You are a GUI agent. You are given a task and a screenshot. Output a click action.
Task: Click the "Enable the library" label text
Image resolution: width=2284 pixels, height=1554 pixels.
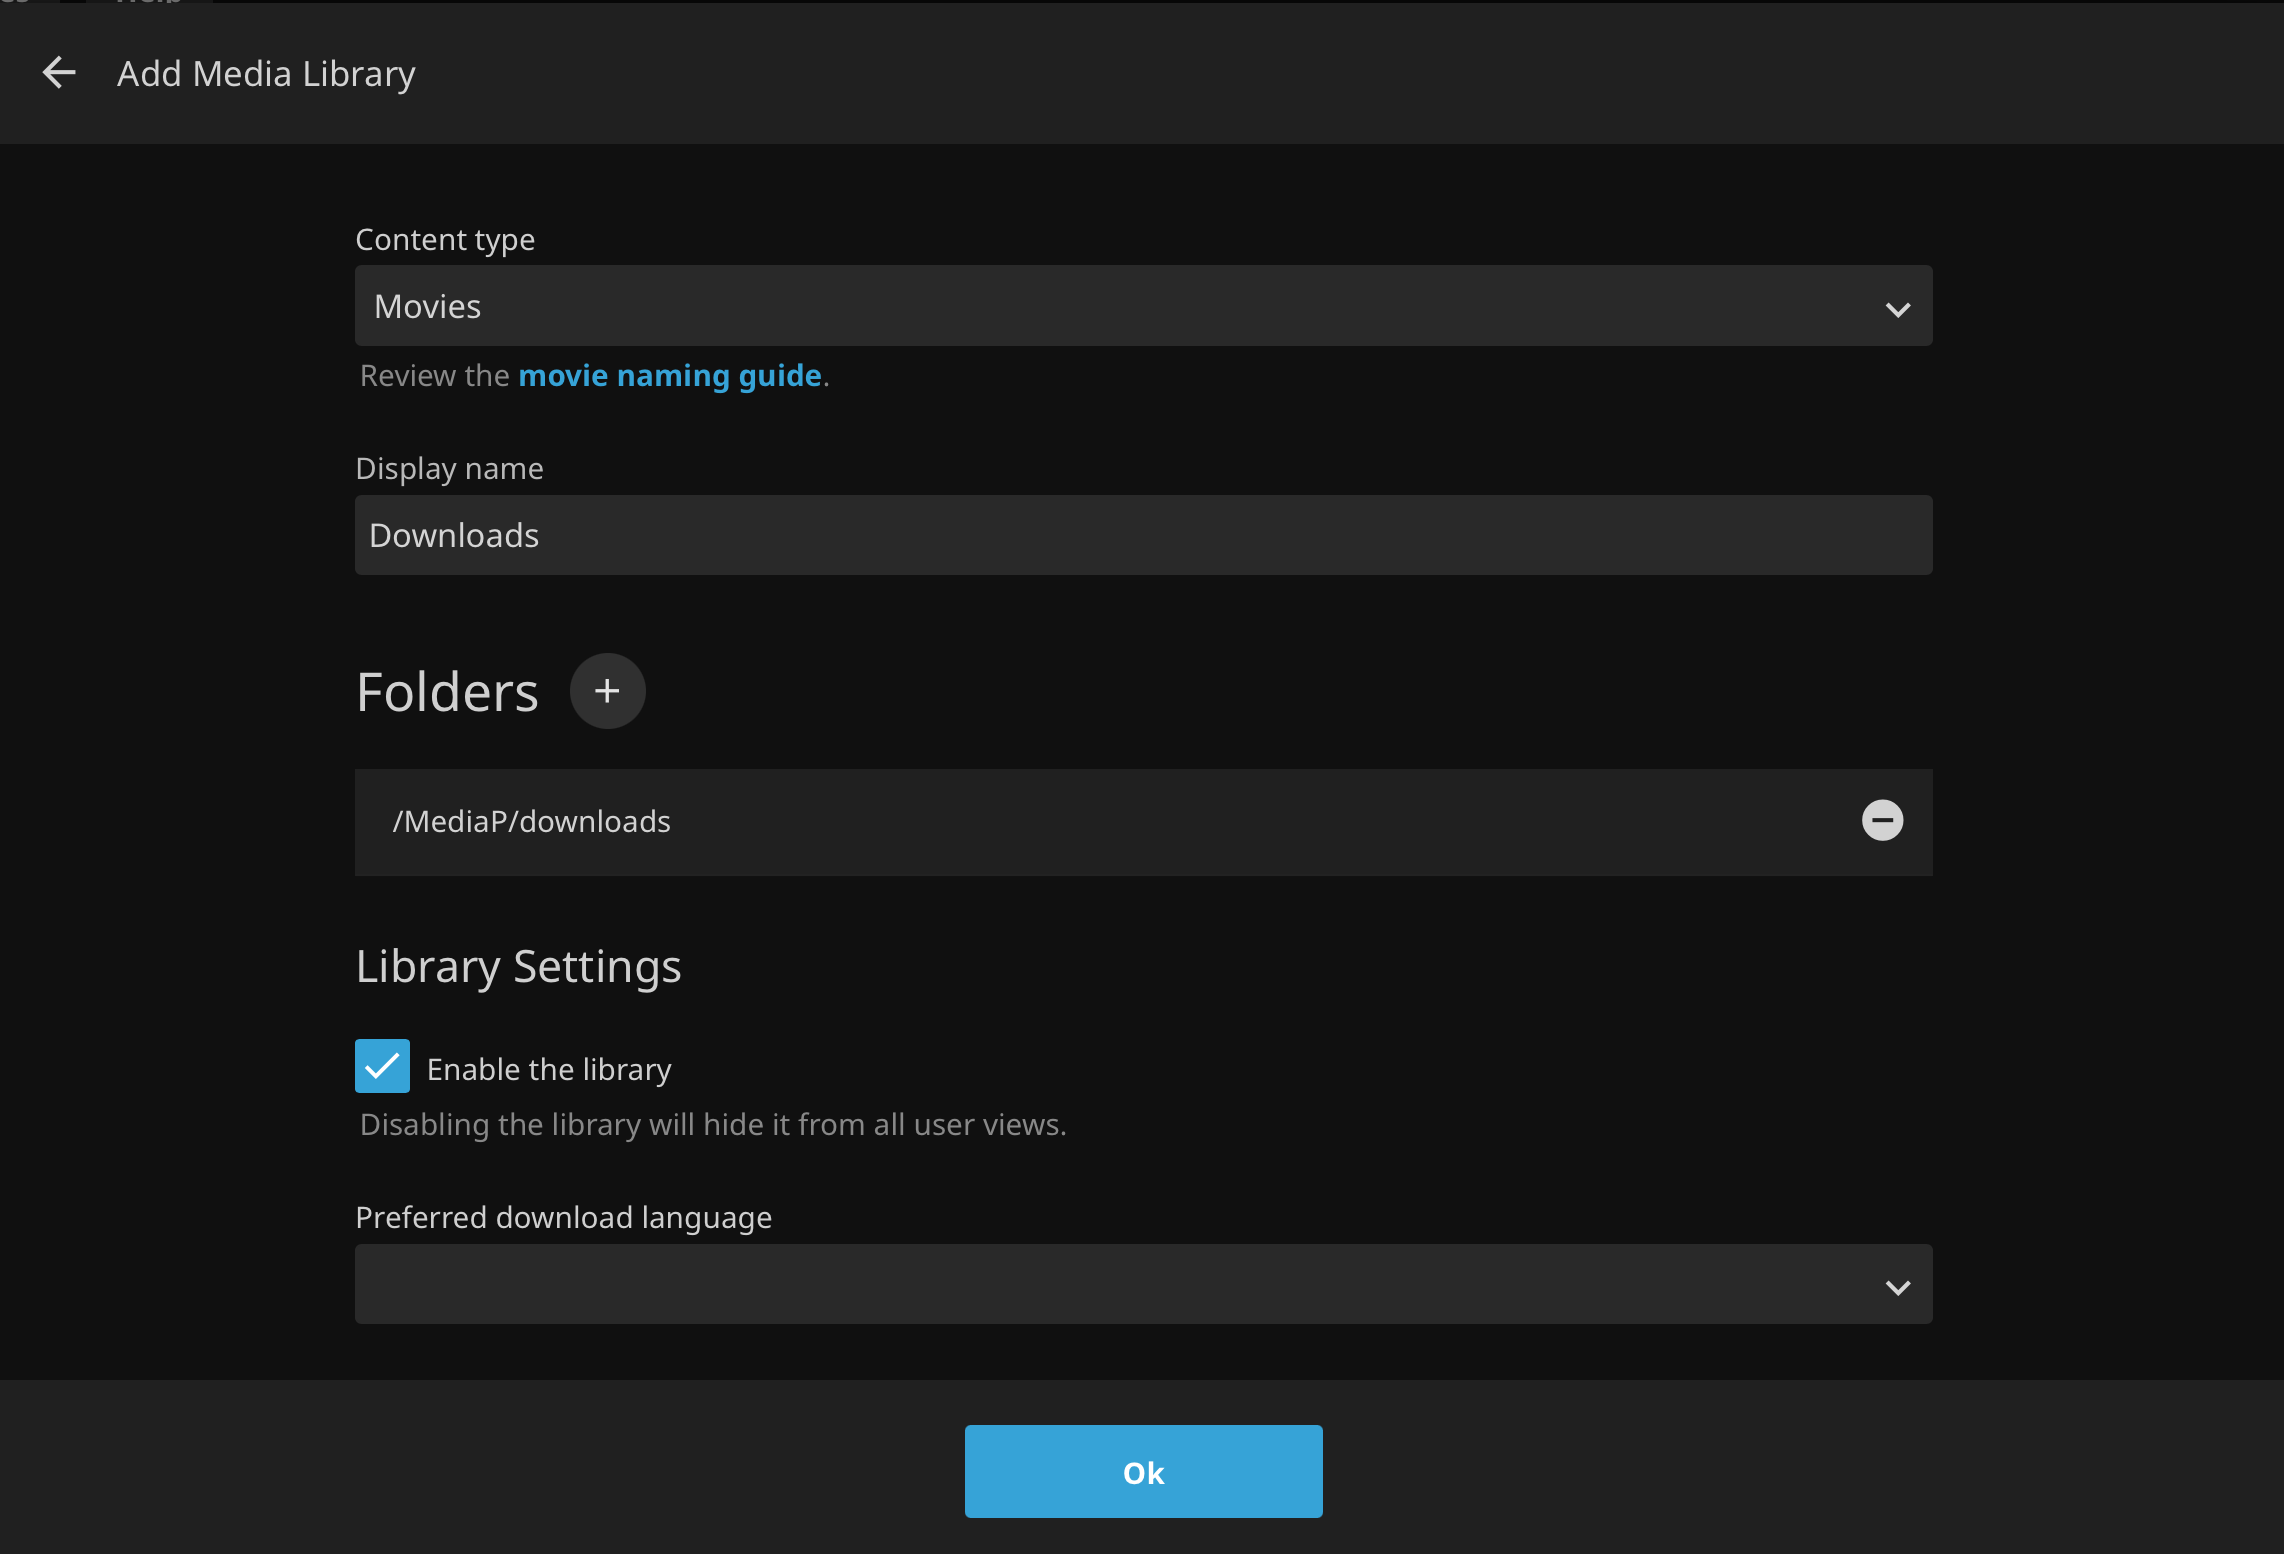pos(549,1070)
